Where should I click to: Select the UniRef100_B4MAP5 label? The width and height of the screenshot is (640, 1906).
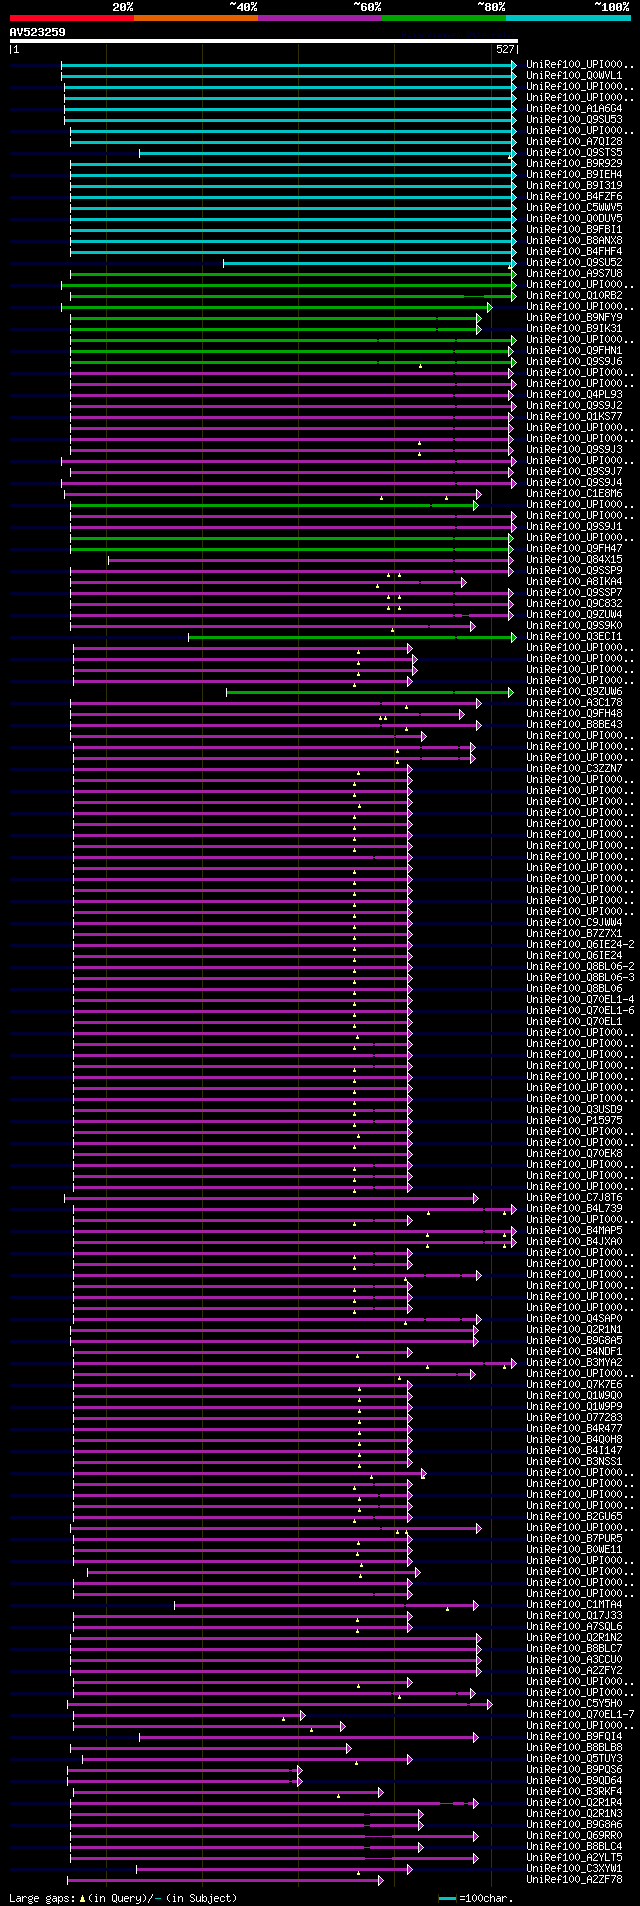(574, 1230)
